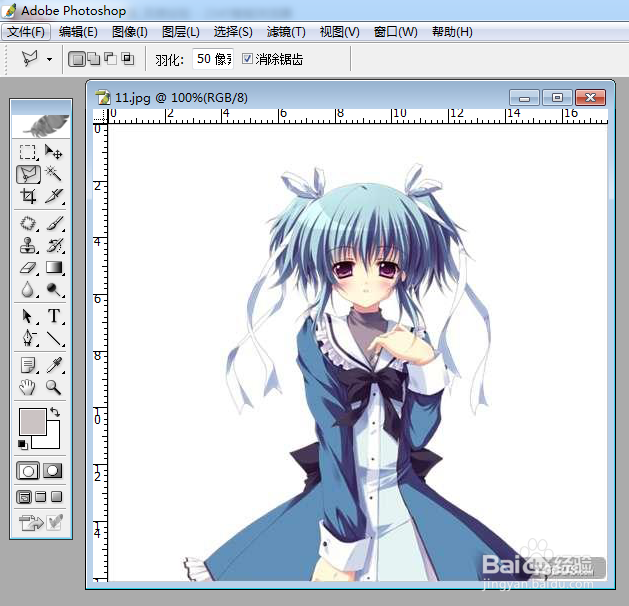Click the ruler origin corner box

coord(100,116)
